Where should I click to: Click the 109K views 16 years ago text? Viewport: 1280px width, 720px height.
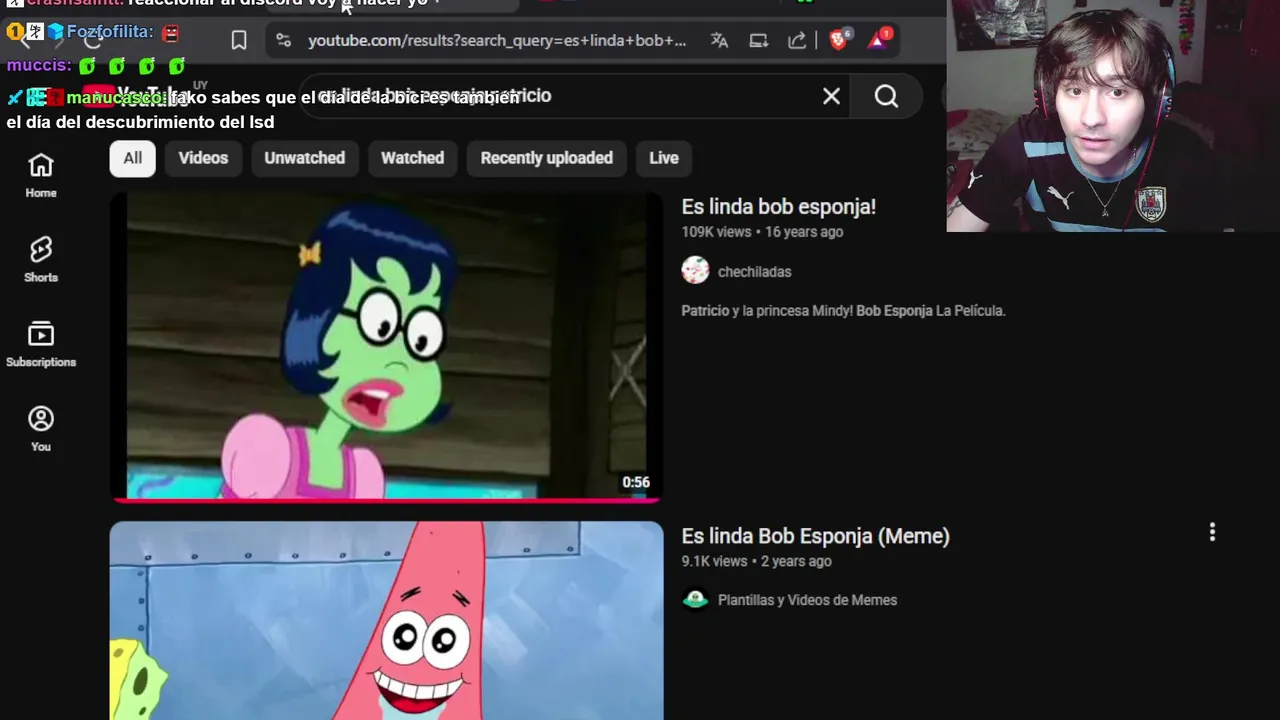click(762, 232)
